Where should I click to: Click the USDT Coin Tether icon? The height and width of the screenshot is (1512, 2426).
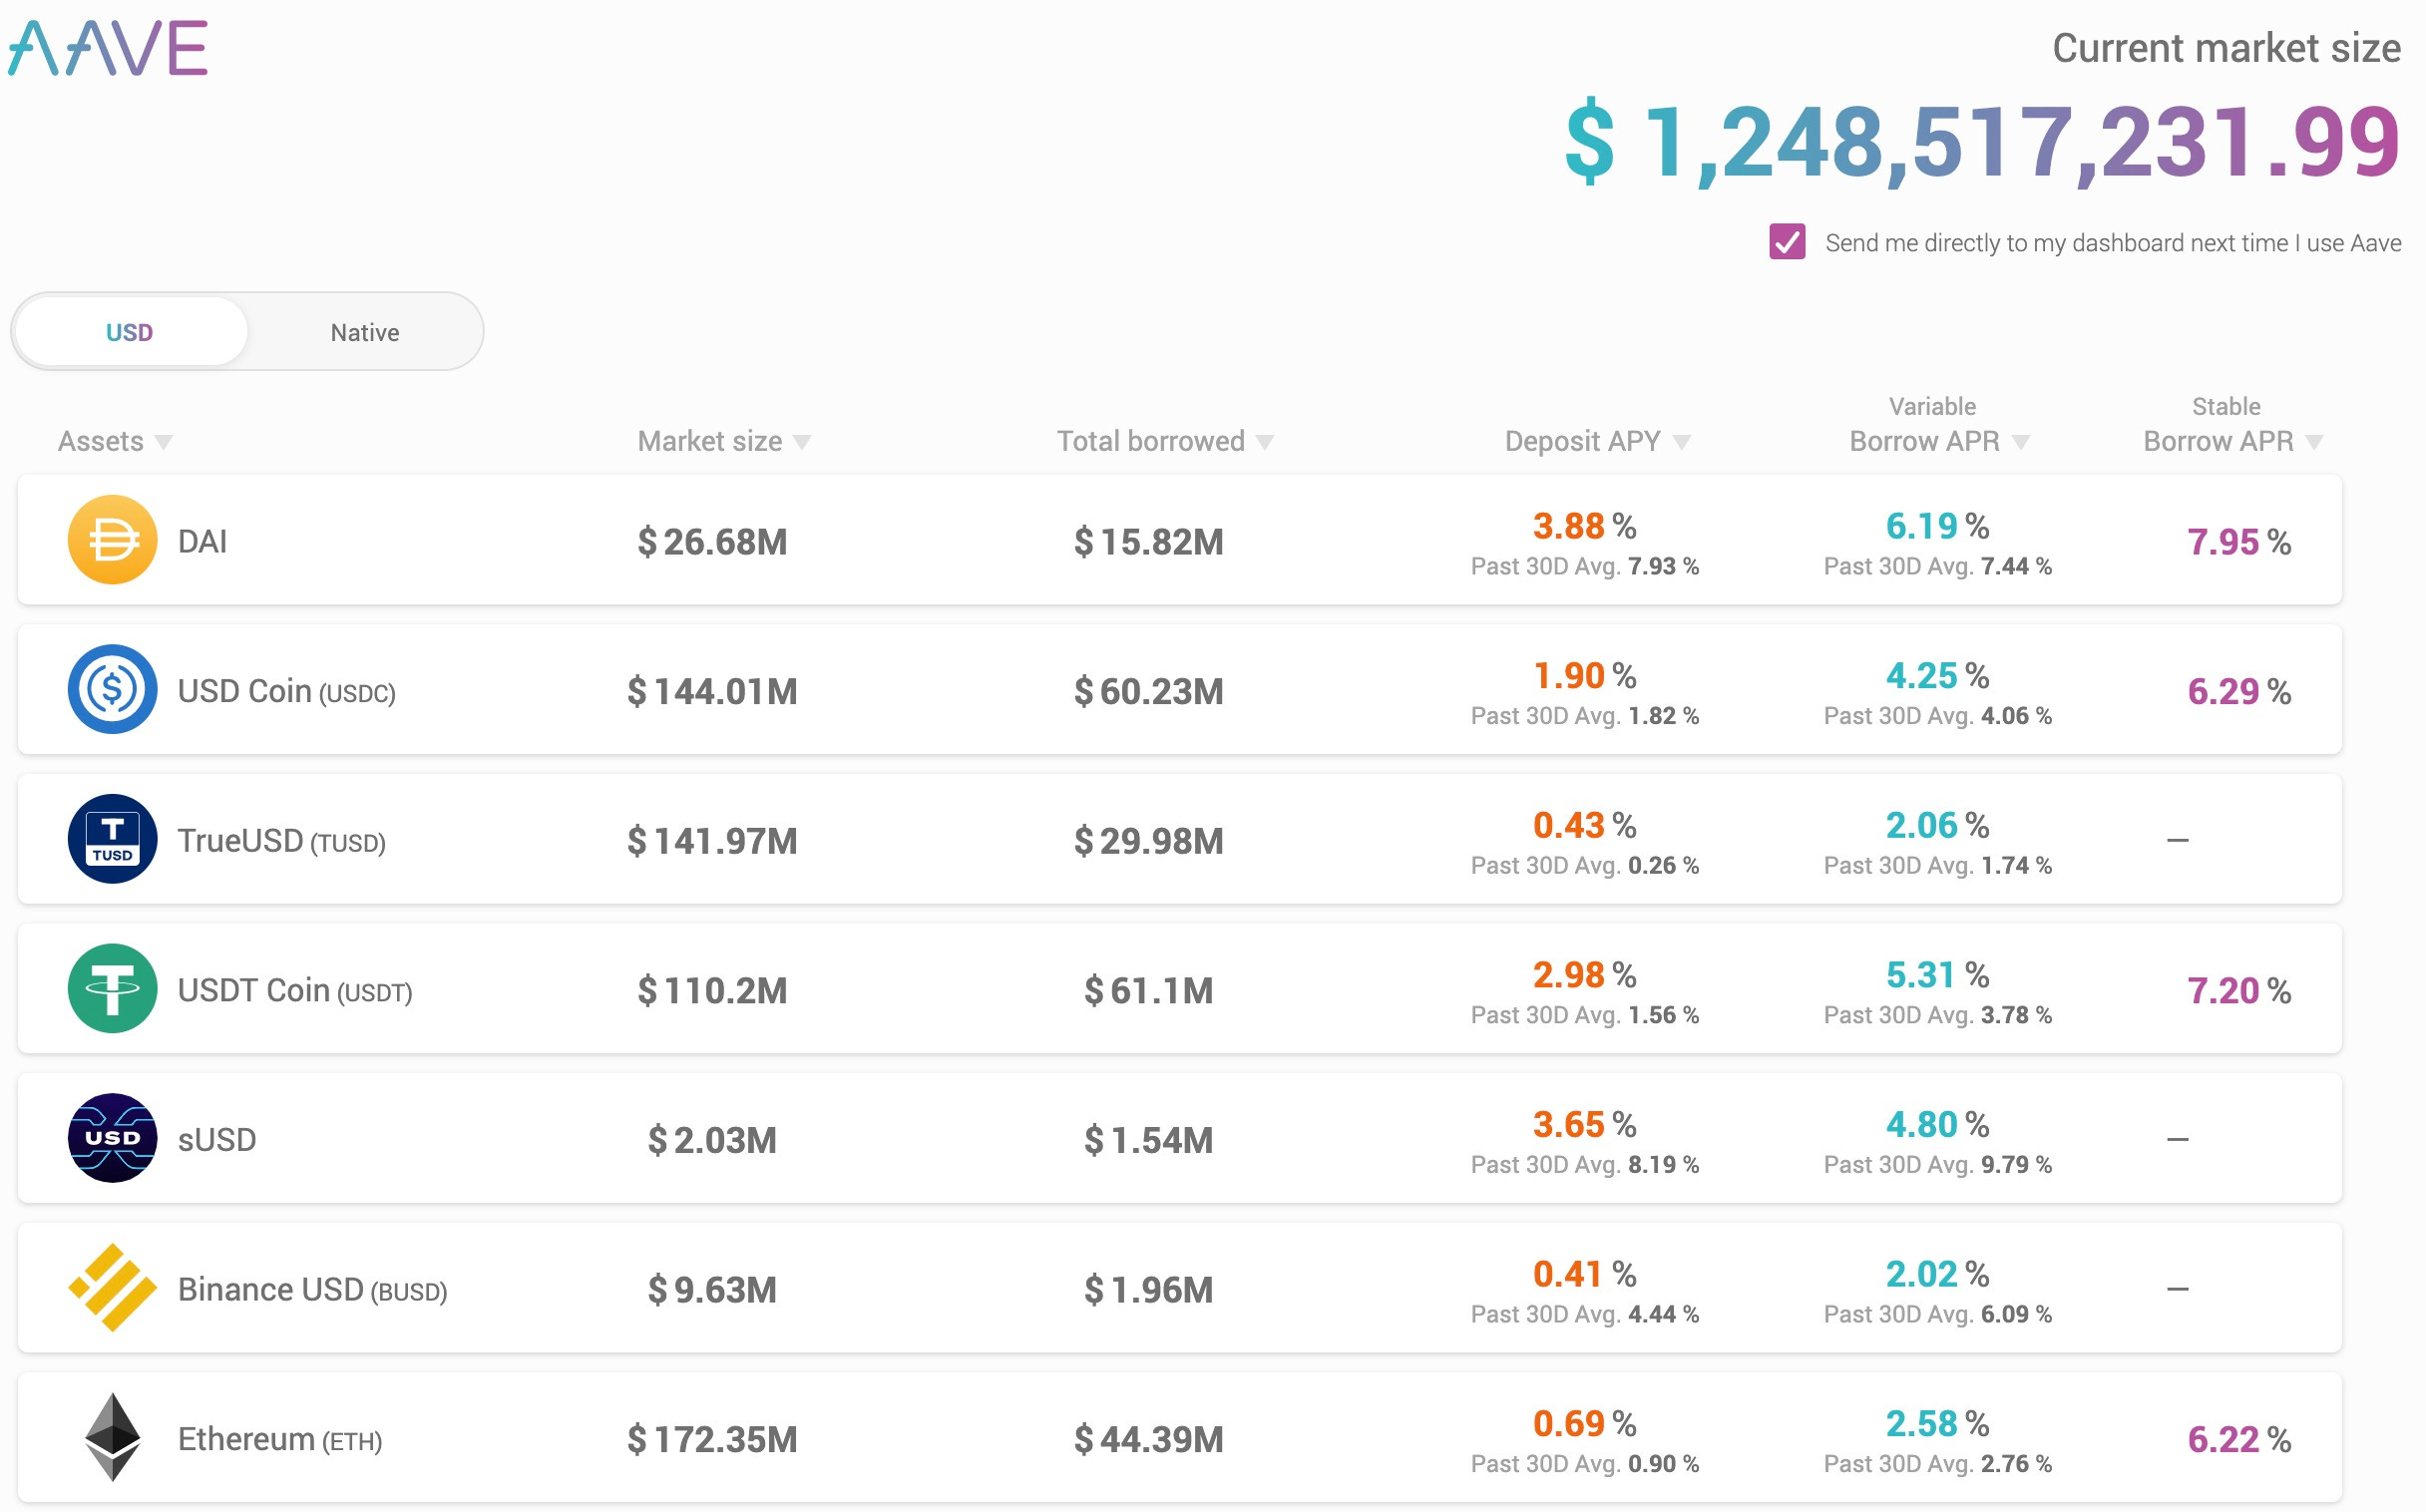click(112, 989)
